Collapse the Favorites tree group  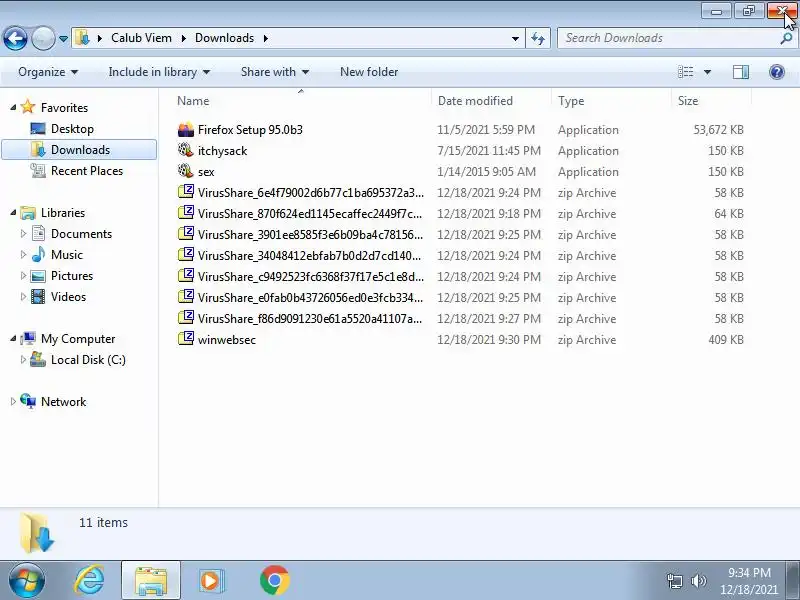coord(13,107)
